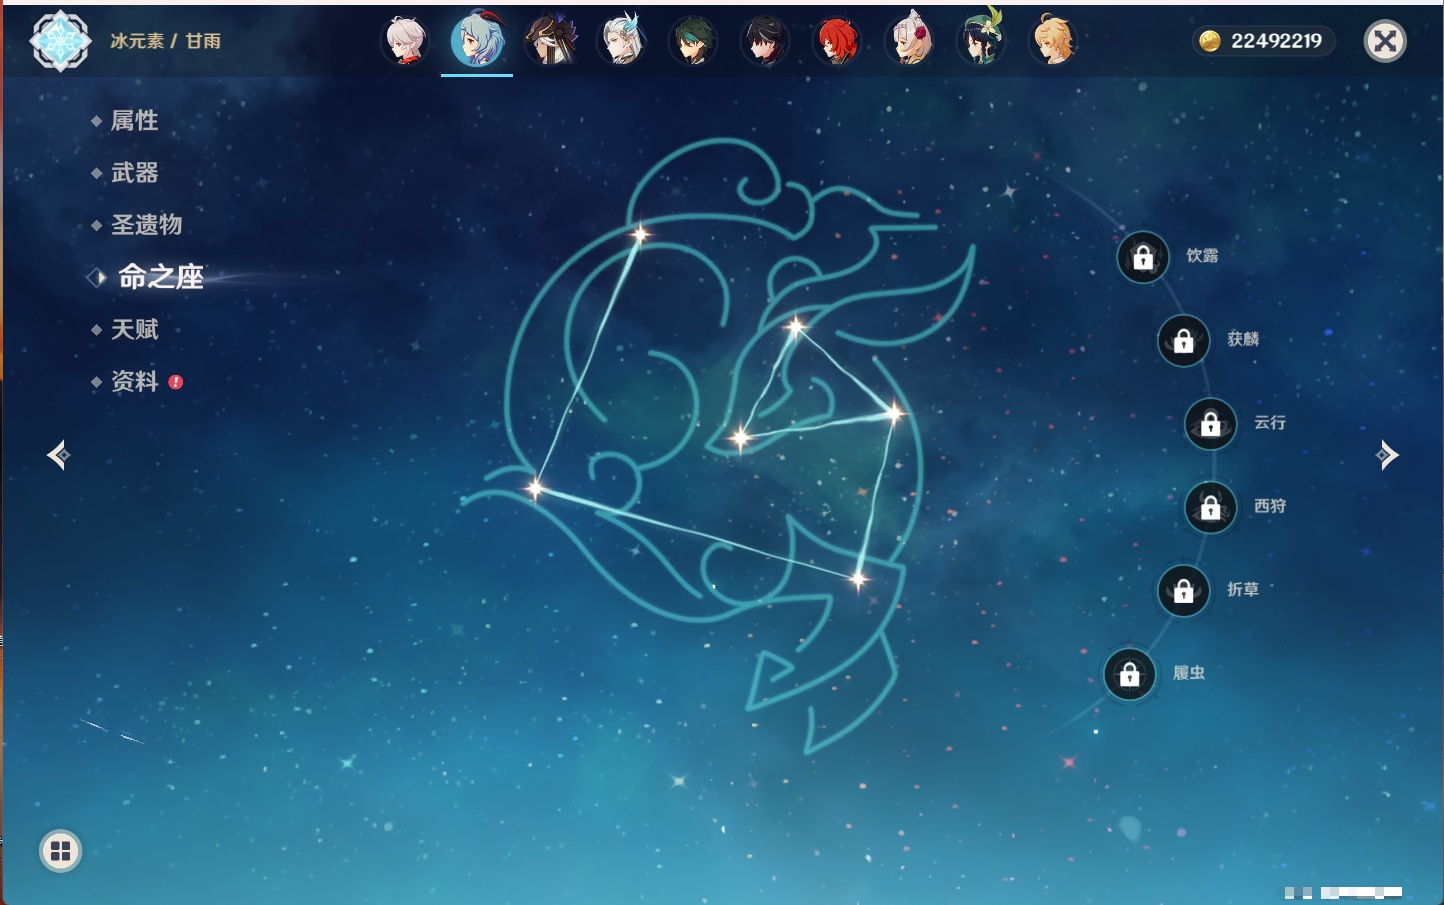Click the 西狩 constellation label
The image size is (1444, 905).
tap(1270, 506)
